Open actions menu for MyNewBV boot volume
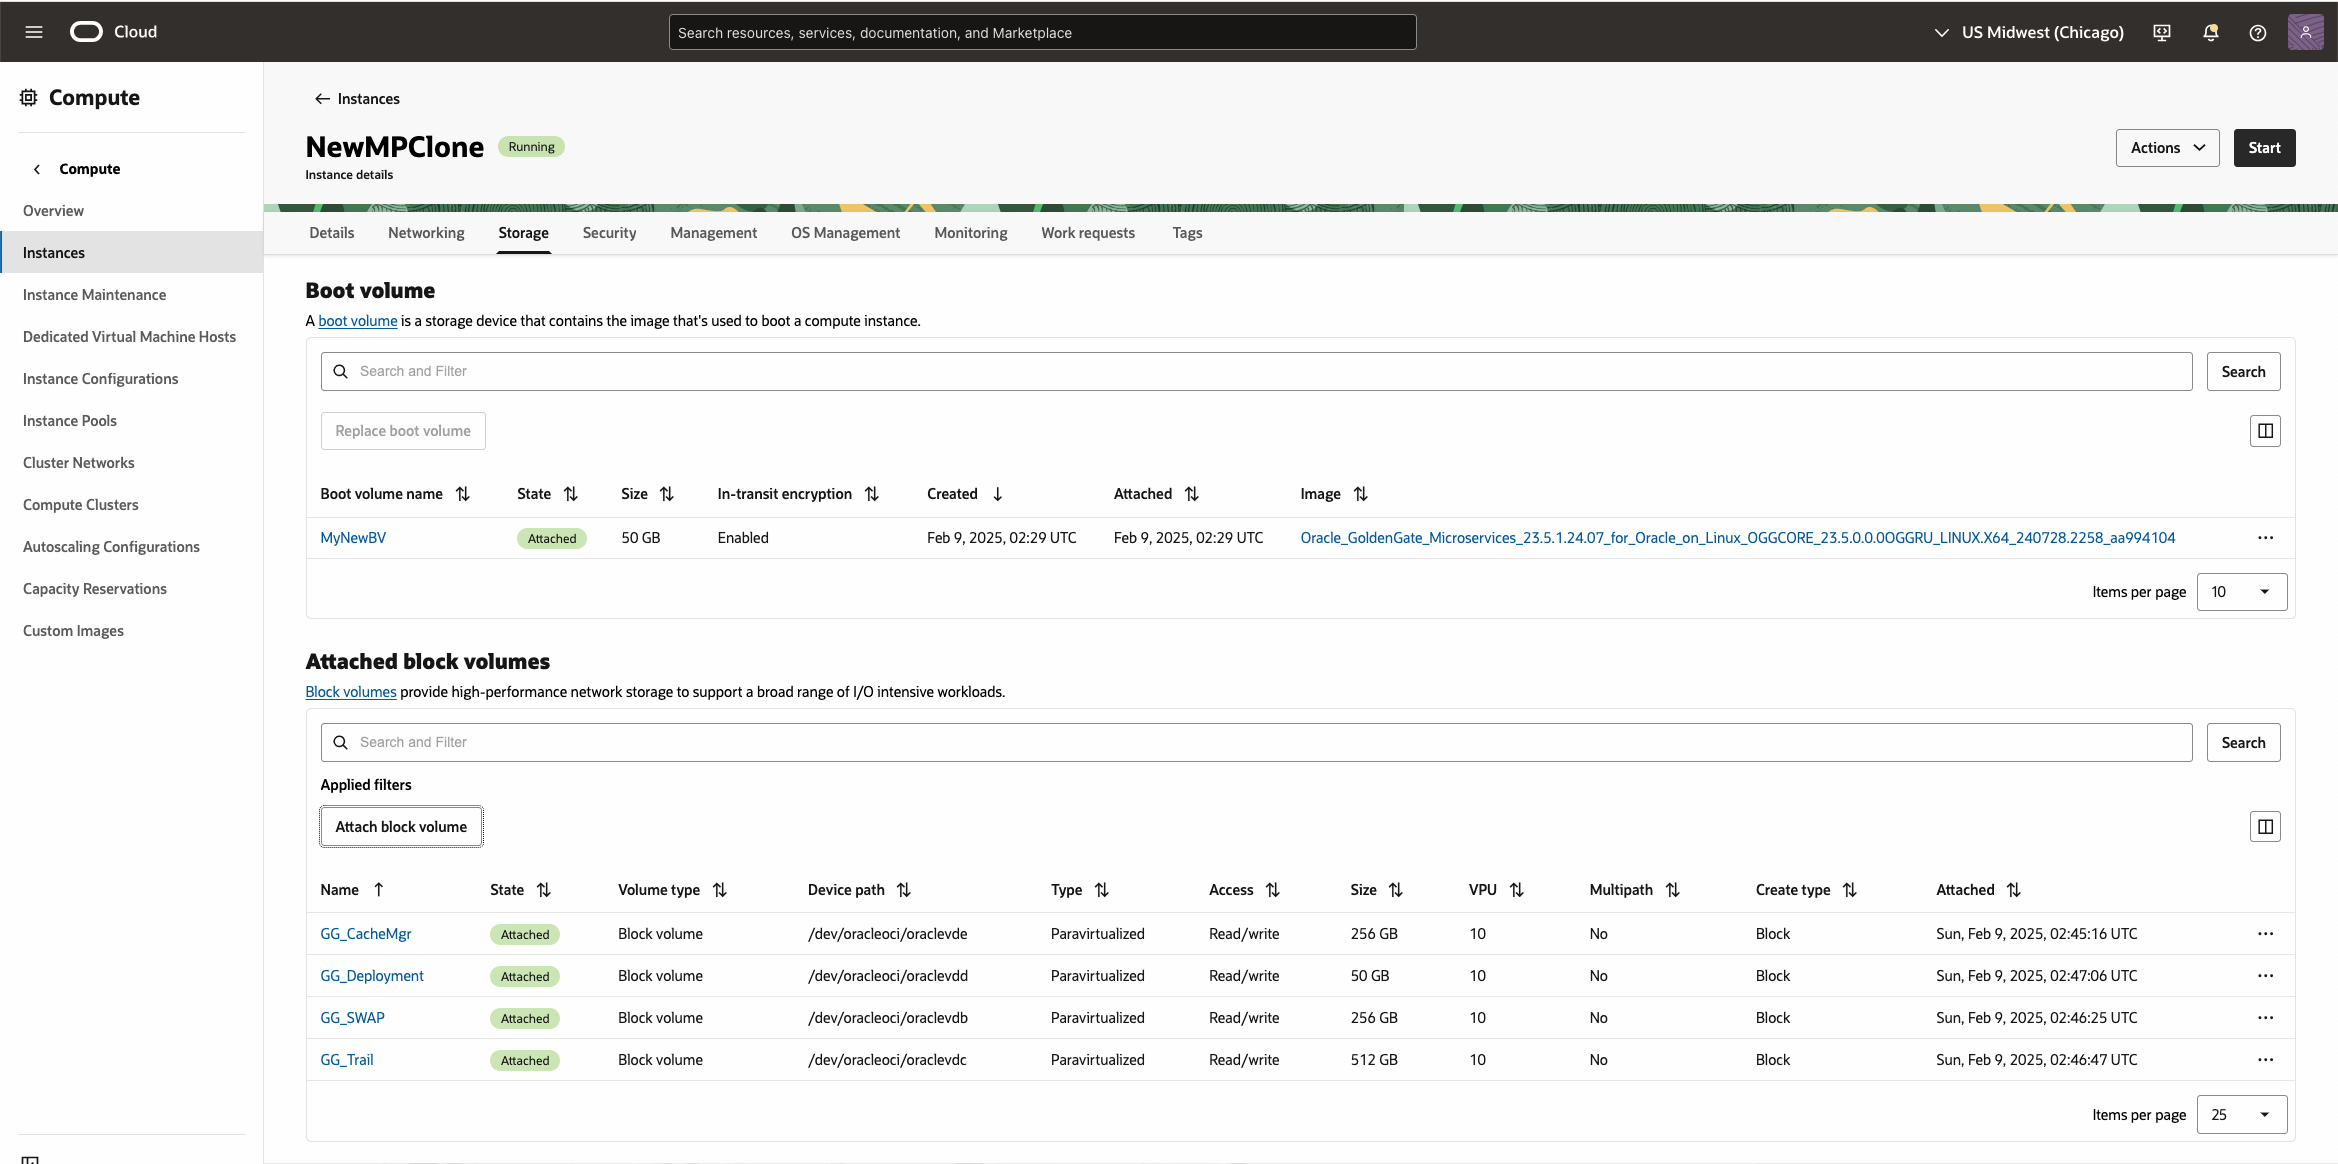2338x1164 pixels. [x=2265, y=538]
